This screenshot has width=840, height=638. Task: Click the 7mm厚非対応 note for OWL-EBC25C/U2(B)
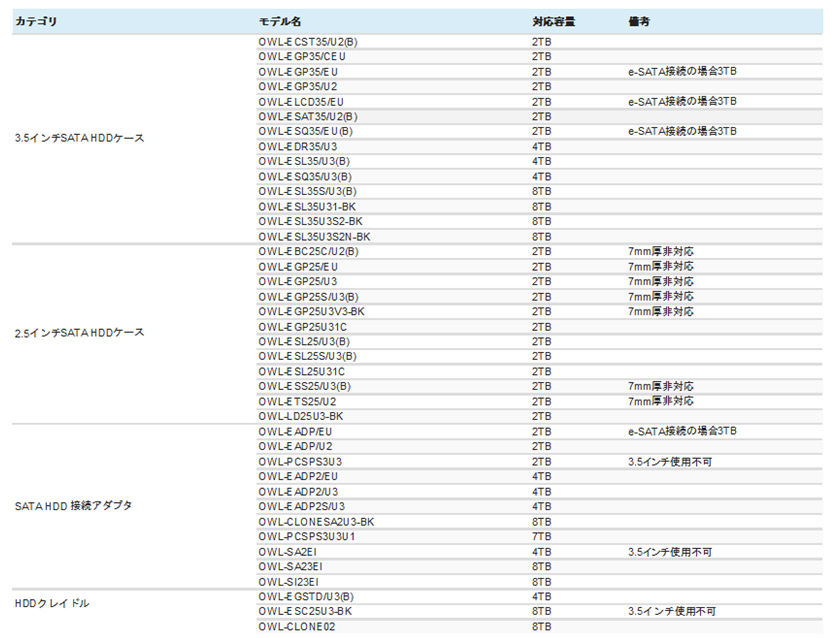tap(661, 251)
